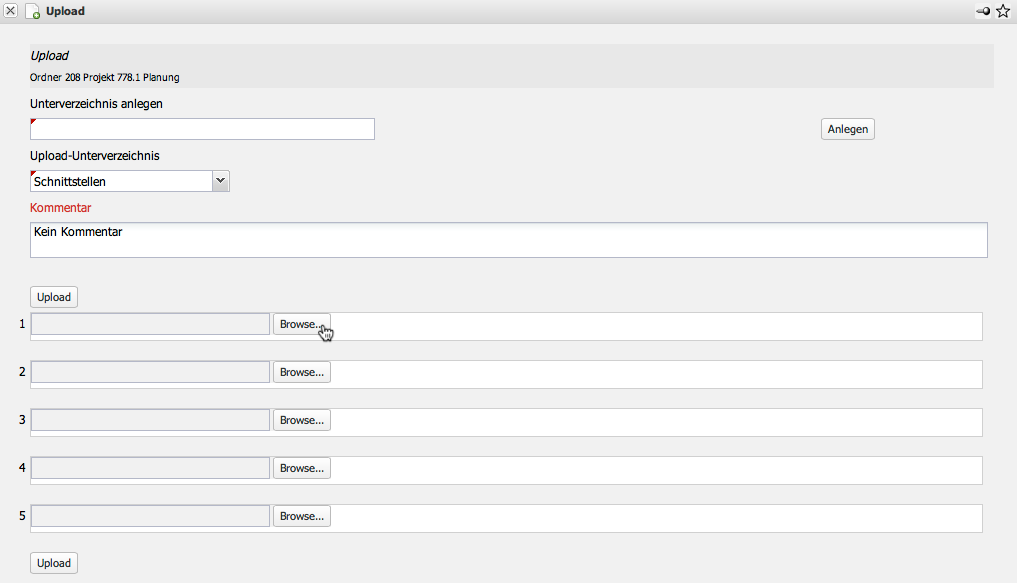Browse for file in row 5
Screen dimensions: 1017x583
[x=301, y=516]
